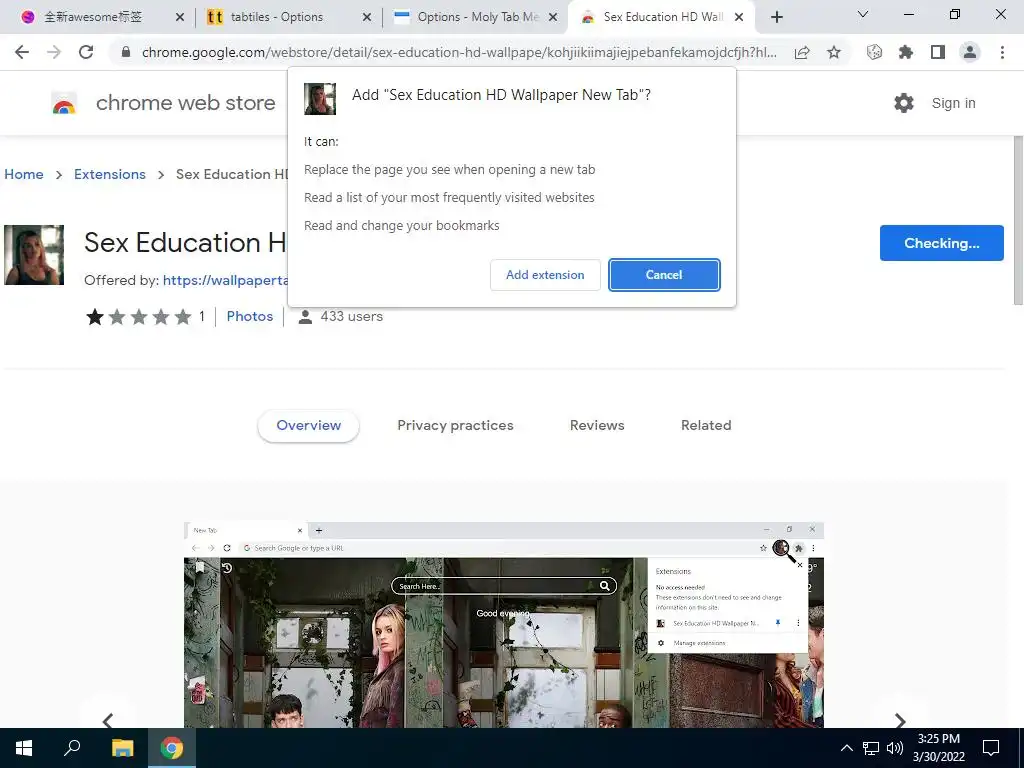Click the address bar URL

pyautogui.click(x=459, y=52)
